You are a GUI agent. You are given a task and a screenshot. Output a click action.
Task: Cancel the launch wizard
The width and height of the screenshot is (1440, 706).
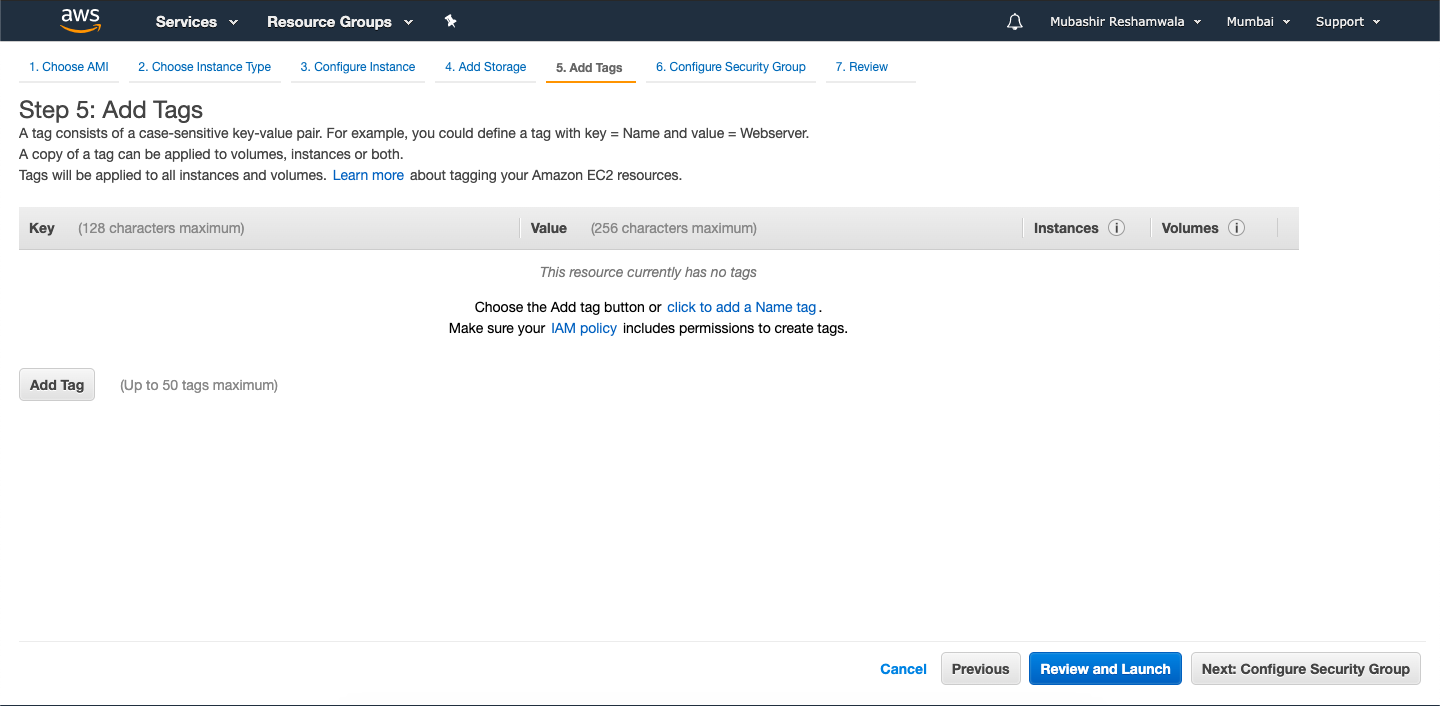point(903,669)
